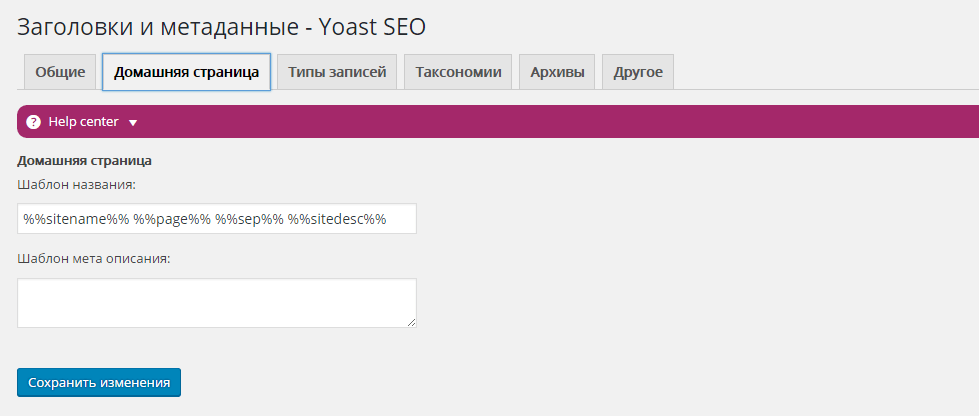979x416 pixels.
Task: Go to the Архивы tab
Action: click(557, 72)
